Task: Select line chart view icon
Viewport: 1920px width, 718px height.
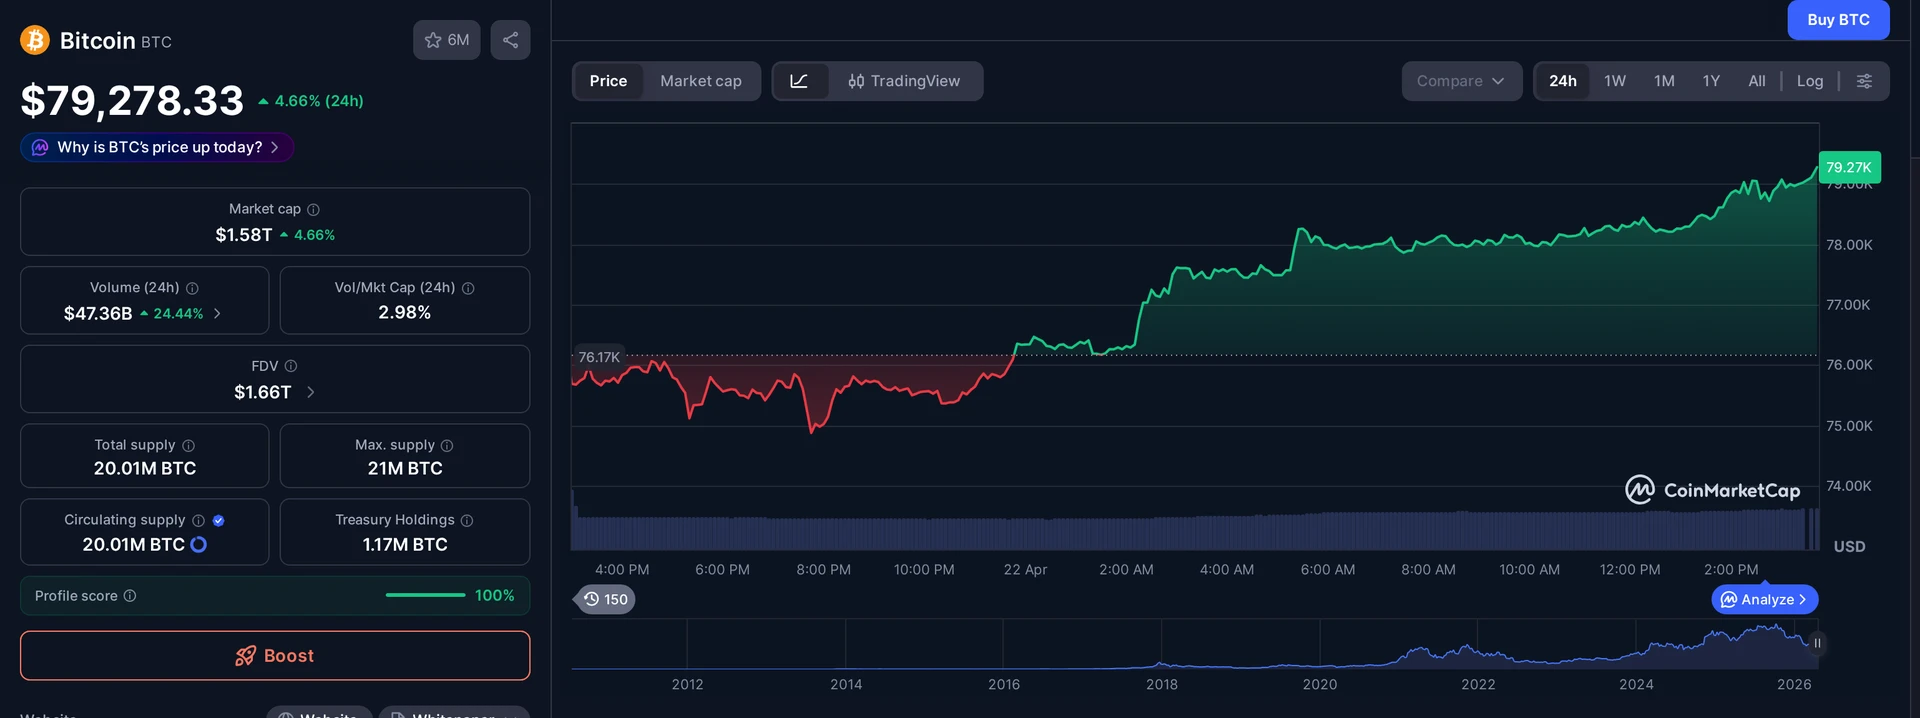Action: (x=799, y=81)
